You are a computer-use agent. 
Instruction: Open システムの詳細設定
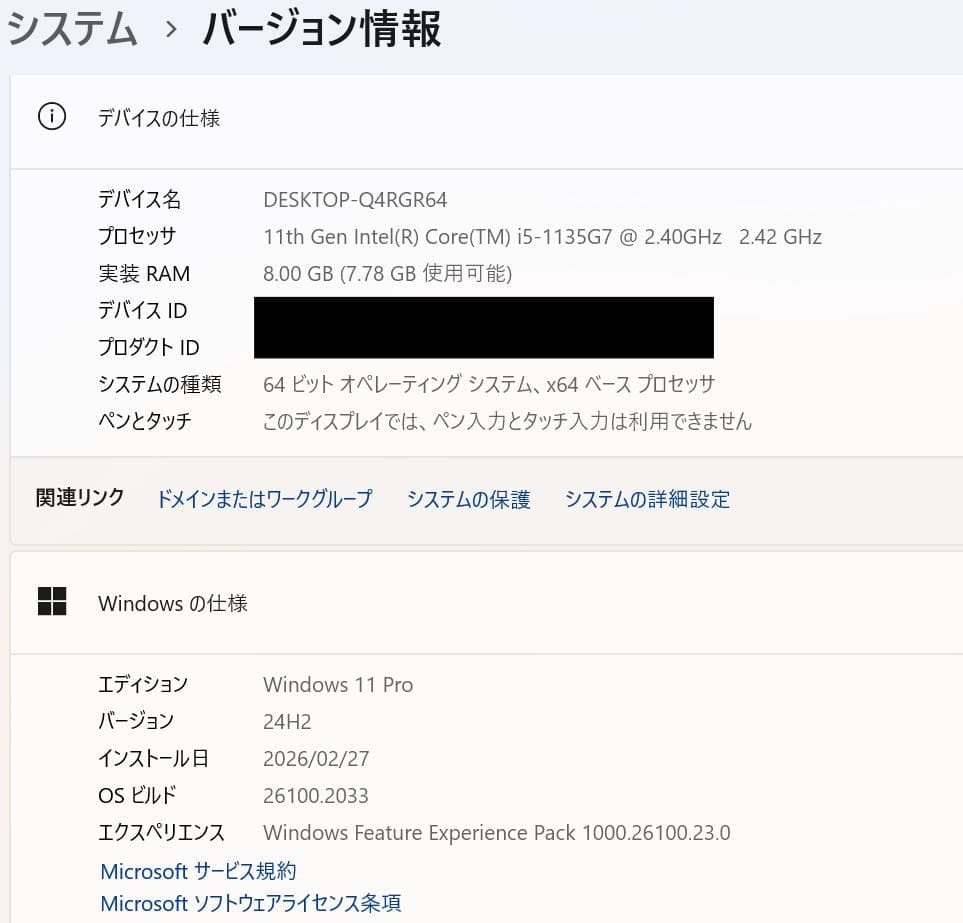click(x=647, y=499)
